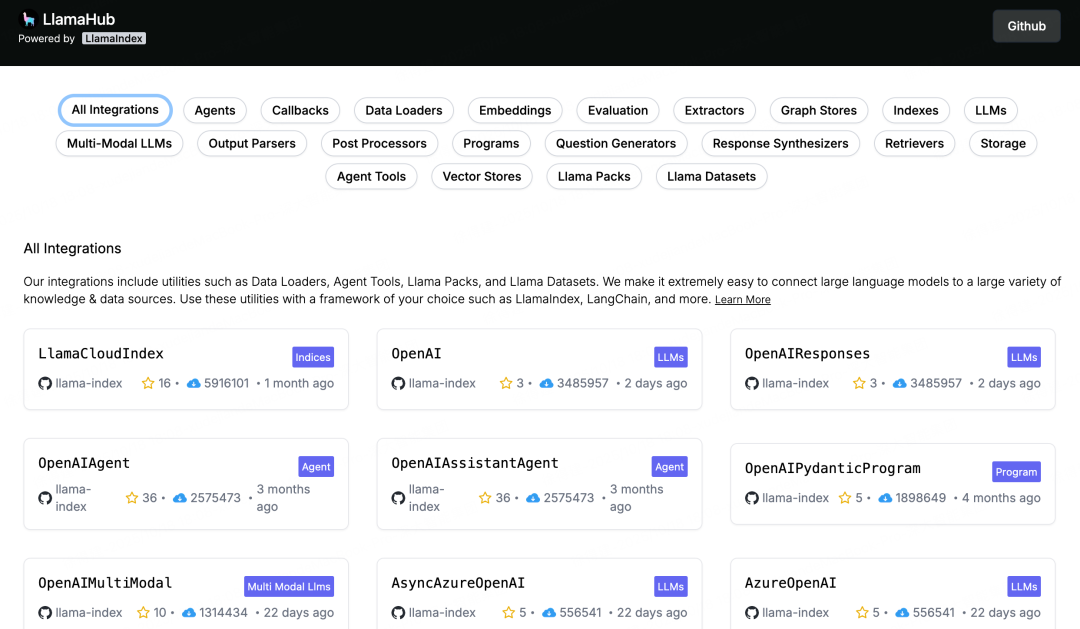Click the LlamaHub llama logo icon
The height and width of the screenshot is (629, 1080).
28,19
